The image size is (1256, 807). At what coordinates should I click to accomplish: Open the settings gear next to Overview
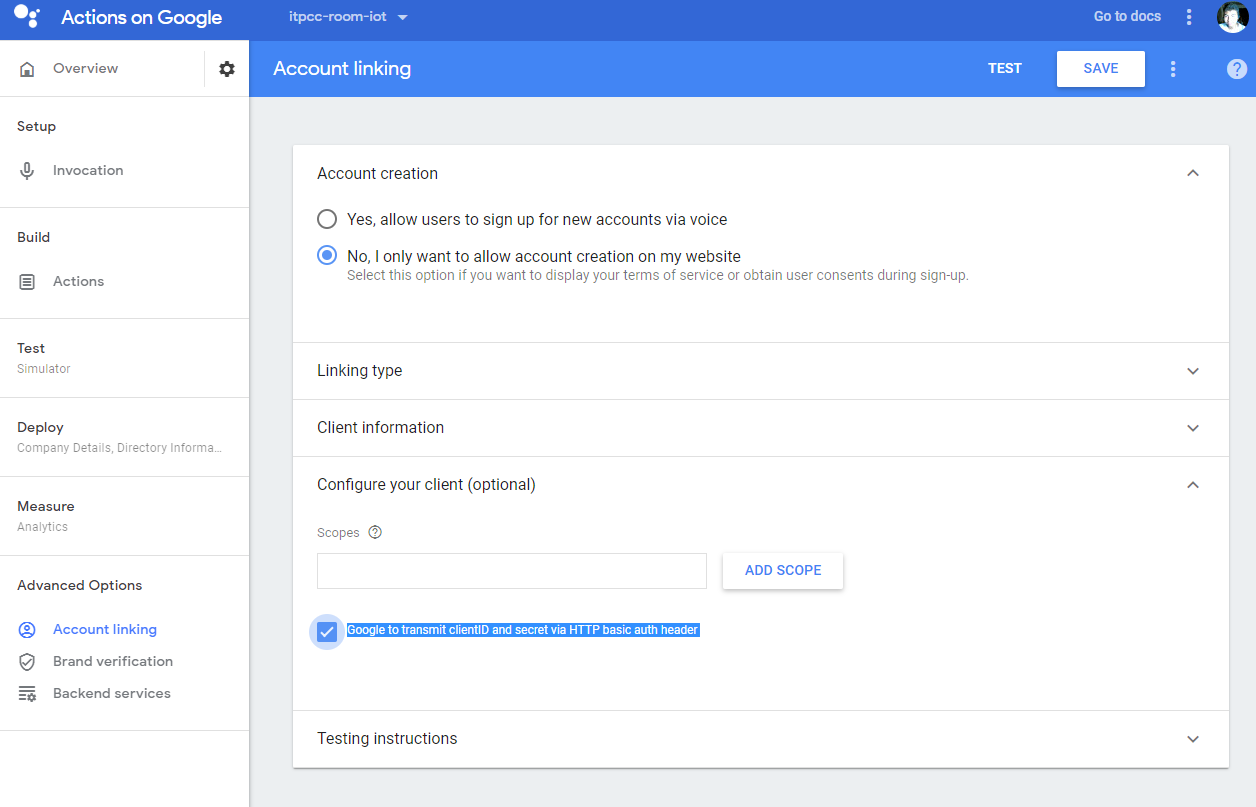point(227,69)
